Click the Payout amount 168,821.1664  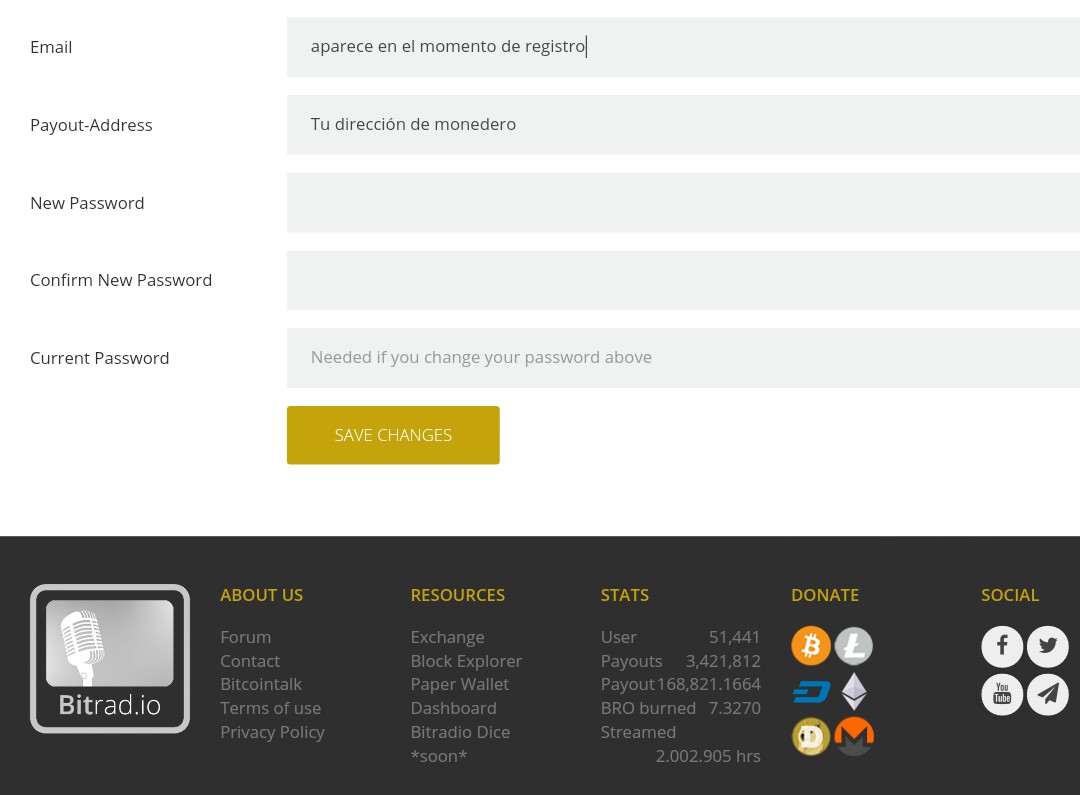709,685
